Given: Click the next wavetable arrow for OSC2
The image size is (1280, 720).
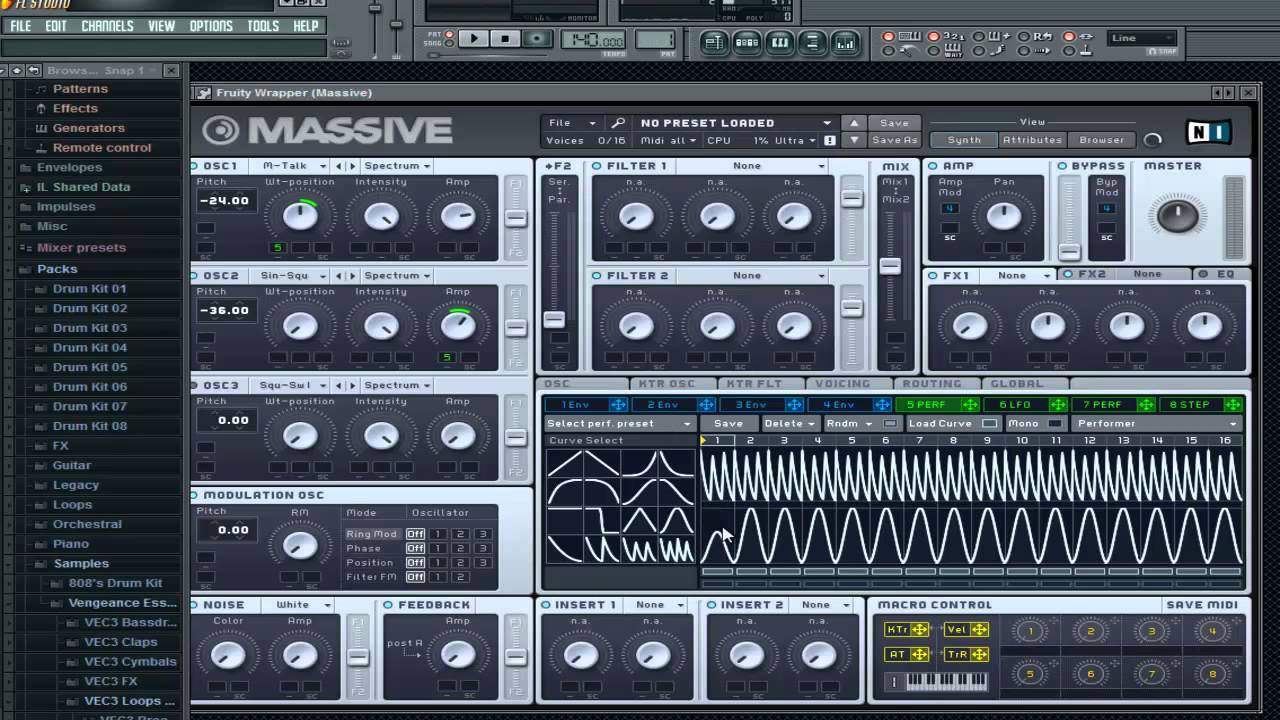Looking at the screenshot, I should 352,276.
